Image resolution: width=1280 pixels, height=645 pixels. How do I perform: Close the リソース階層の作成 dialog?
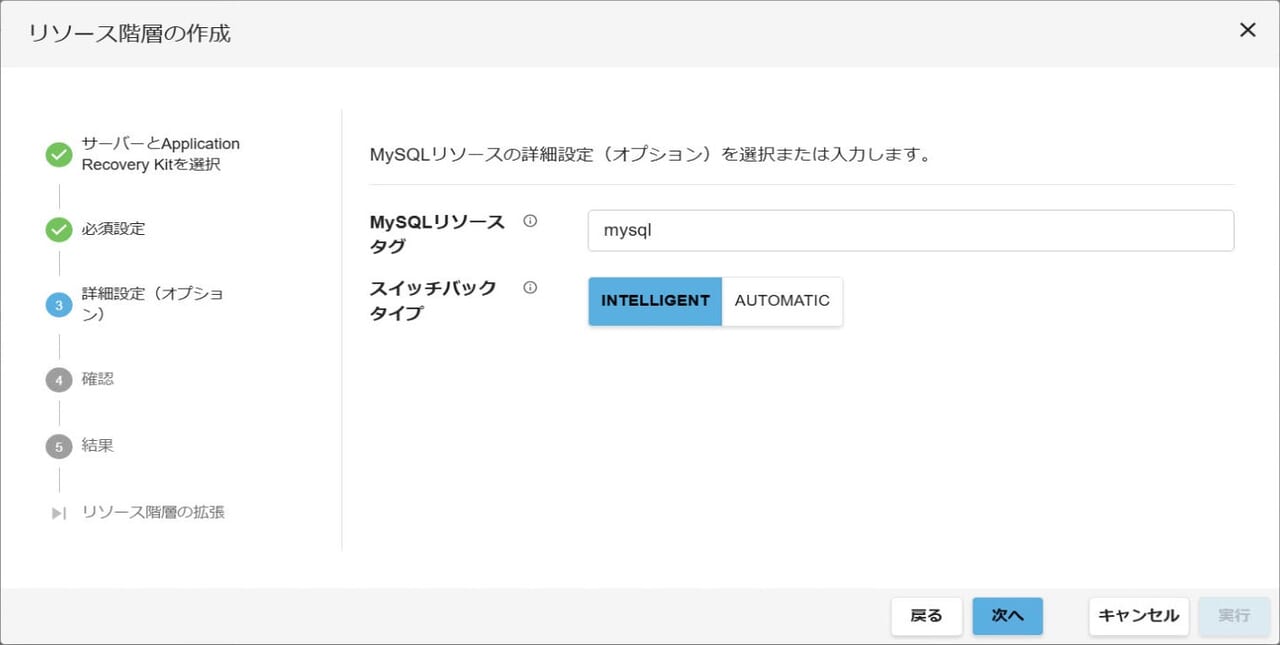pos(1247,30)
